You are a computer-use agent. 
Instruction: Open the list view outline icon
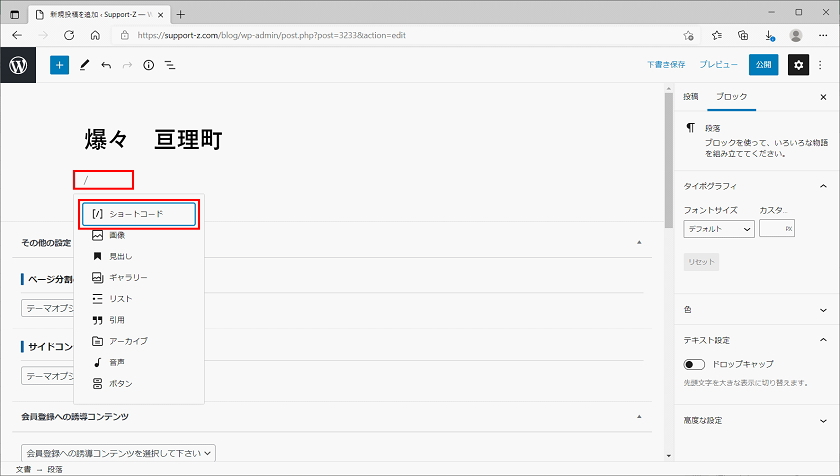(x=170, y=65)
